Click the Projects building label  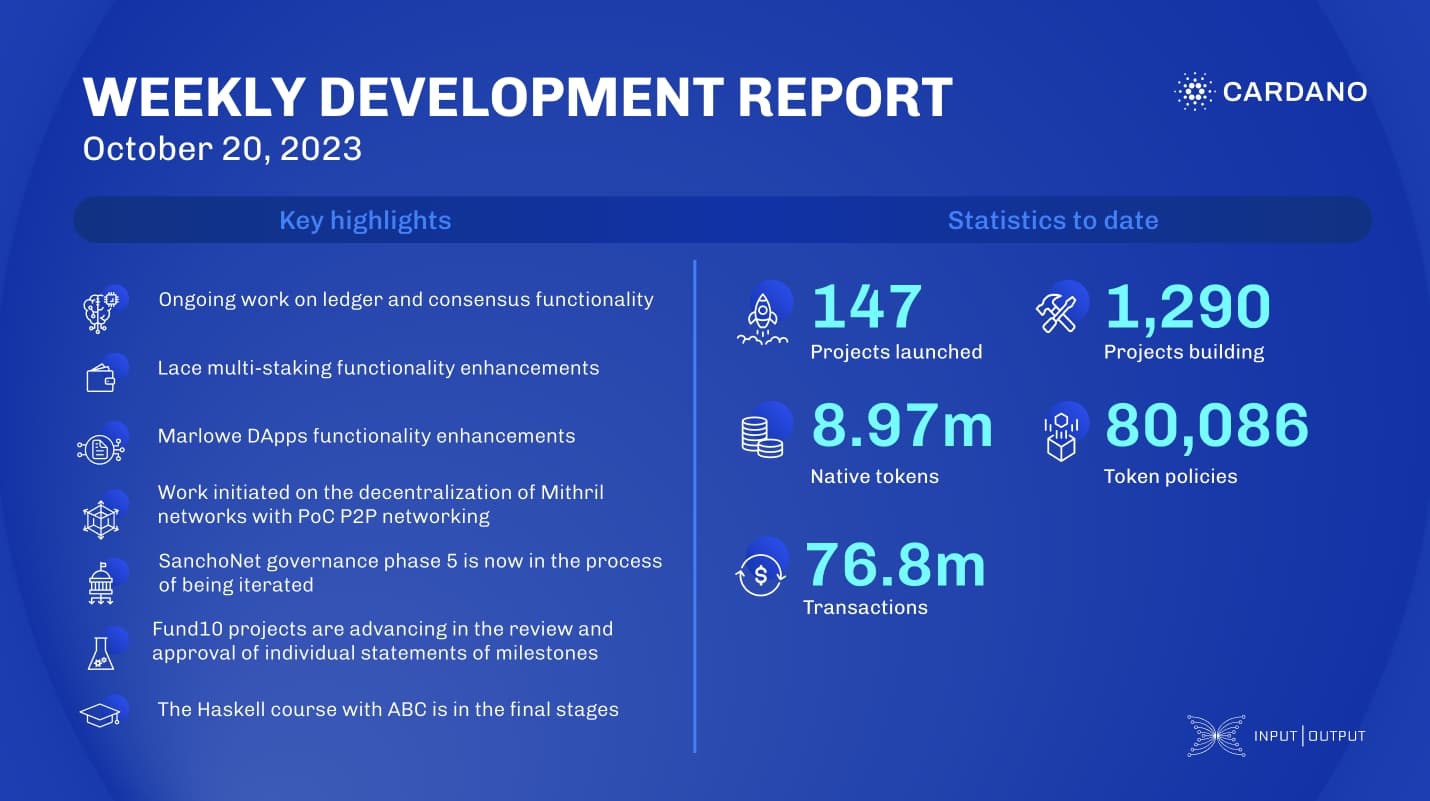point(1184,352)
